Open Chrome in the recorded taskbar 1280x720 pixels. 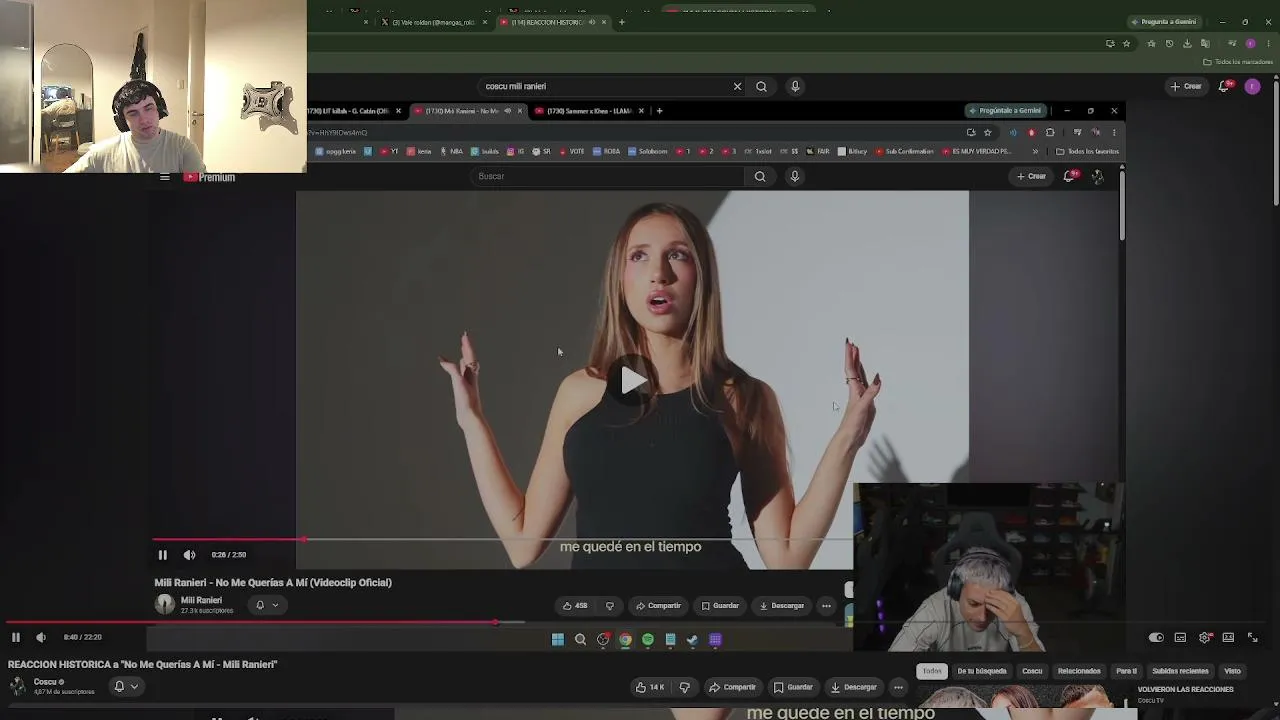click(x=625, y=640)
